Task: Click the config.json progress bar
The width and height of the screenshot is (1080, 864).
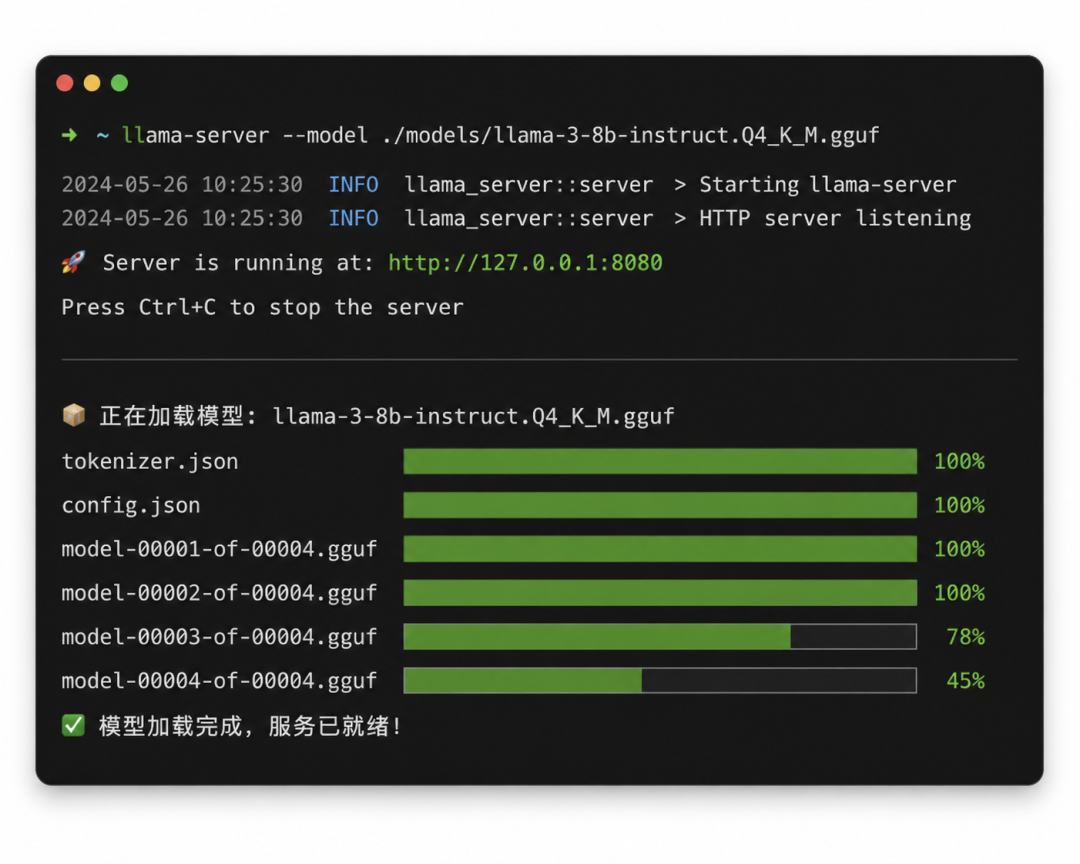Action: click(x=660, y=505)
